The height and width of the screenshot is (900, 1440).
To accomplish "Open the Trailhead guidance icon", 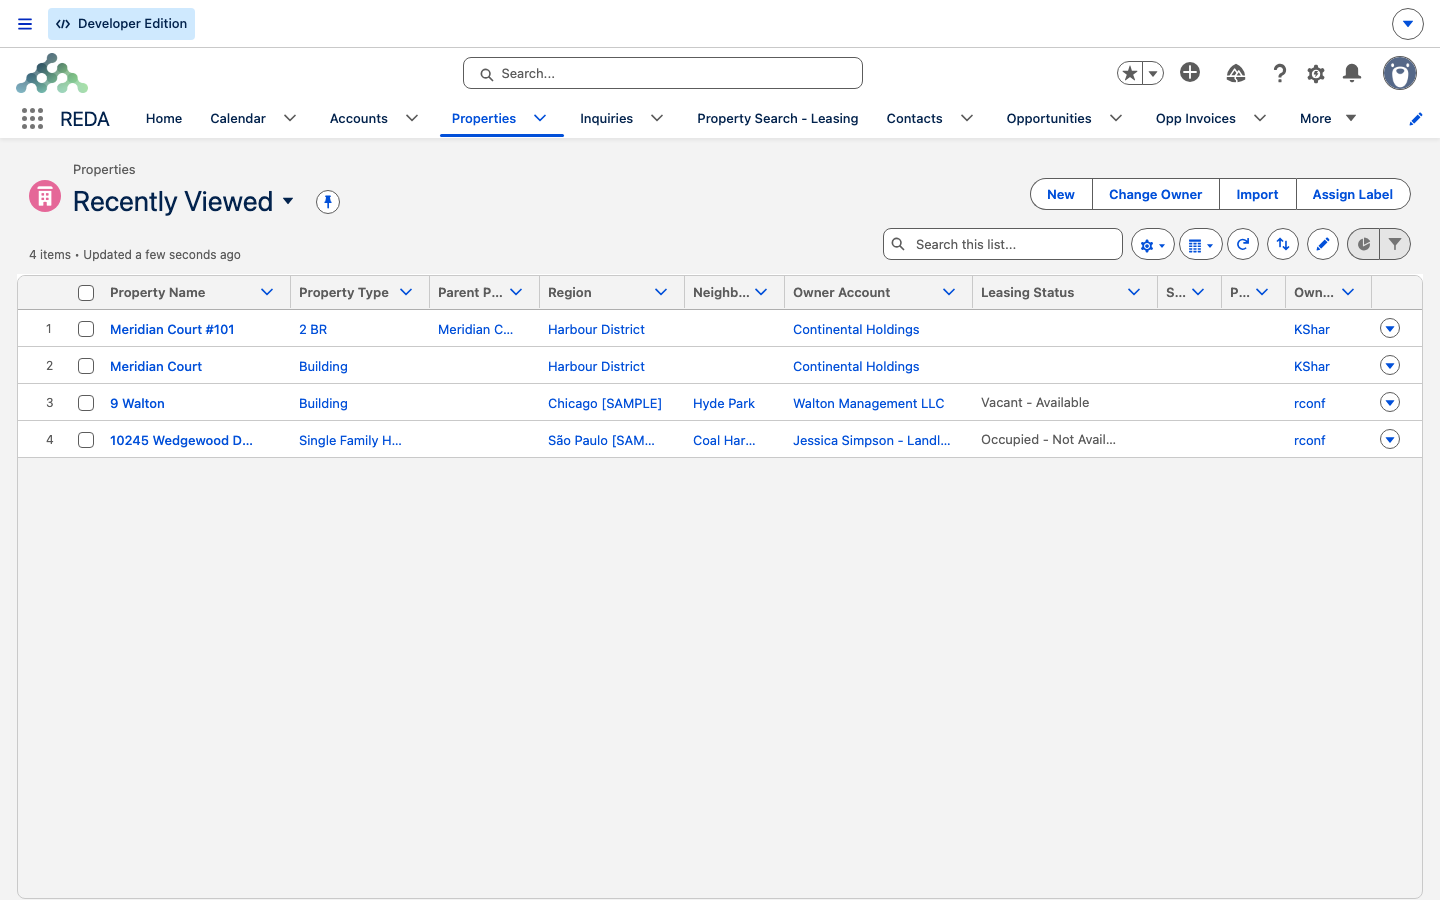I will pyautogui.click(x=1236, y=73).
